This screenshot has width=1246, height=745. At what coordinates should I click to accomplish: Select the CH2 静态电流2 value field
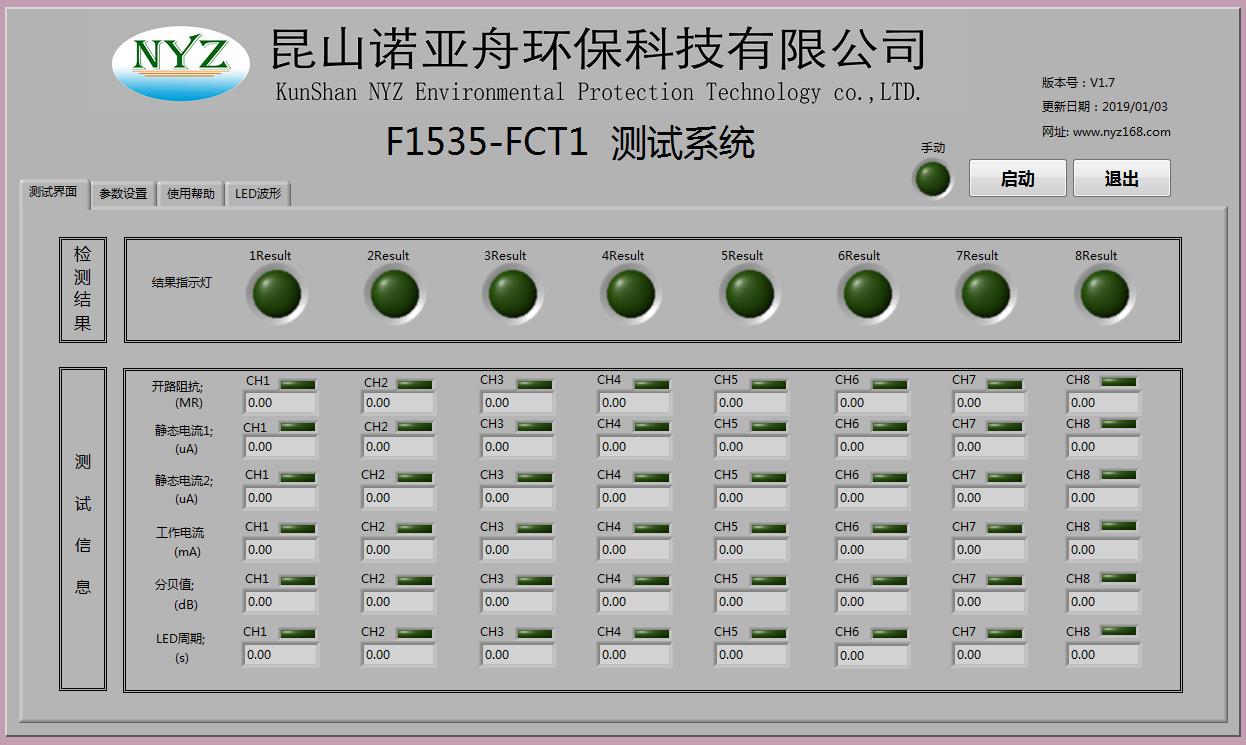click(398, 497)
